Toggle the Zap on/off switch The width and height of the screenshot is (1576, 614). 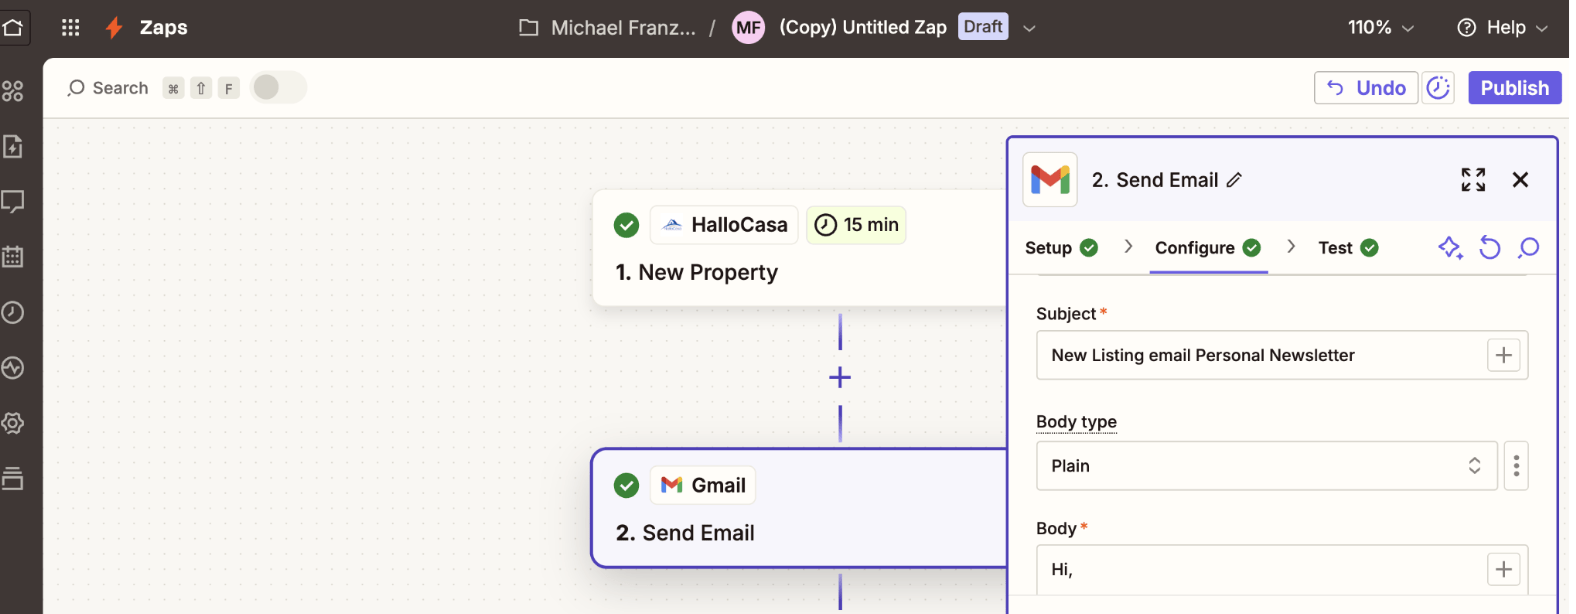click(x=278, y=88)
